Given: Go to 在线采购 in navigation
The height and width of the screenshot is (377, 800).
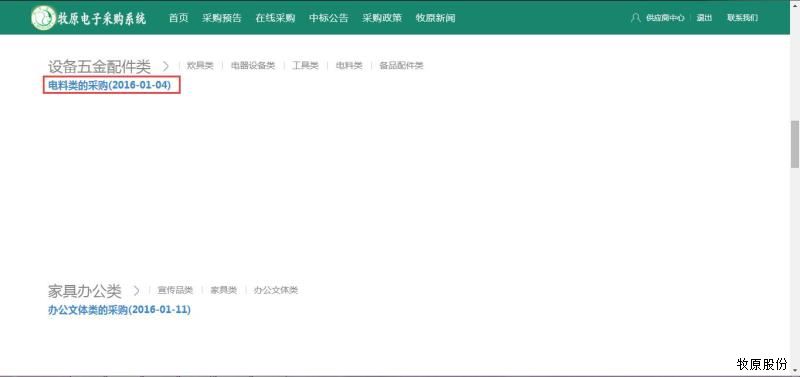Looking at the screenshot, I should (276, 18).
